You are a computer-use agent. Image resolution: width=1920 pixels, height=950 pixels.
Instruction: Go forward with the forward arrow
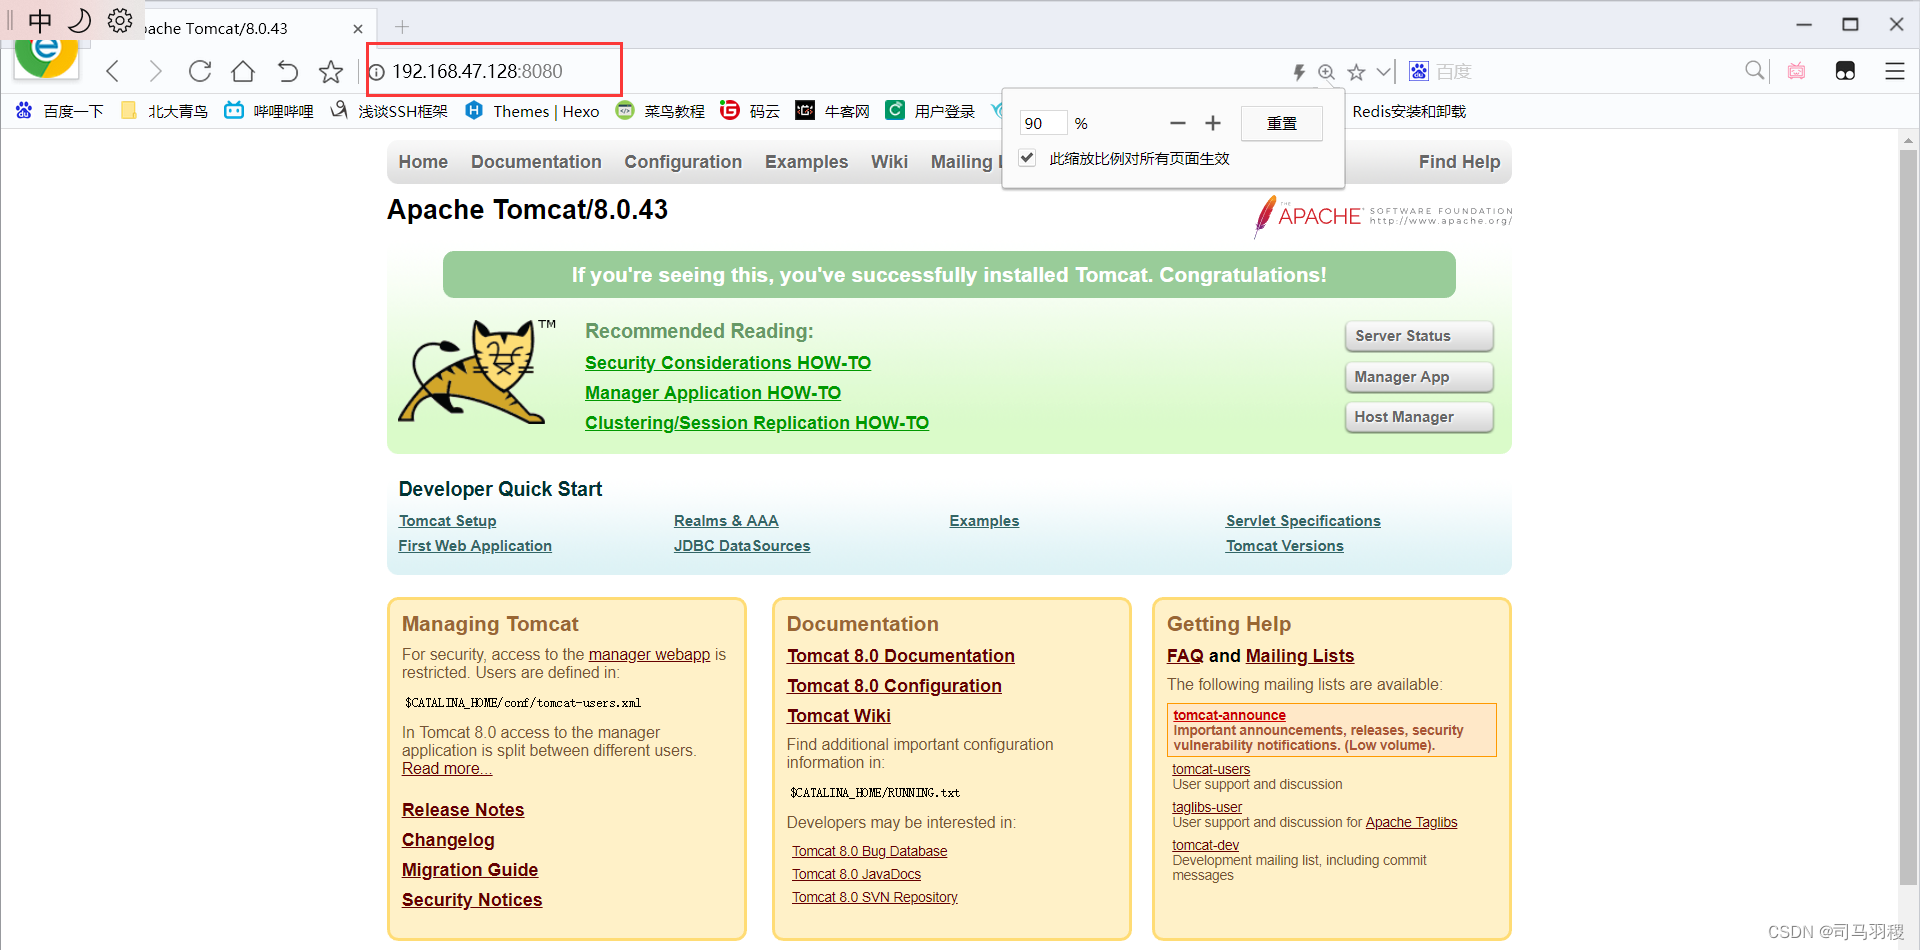[155, 71]
